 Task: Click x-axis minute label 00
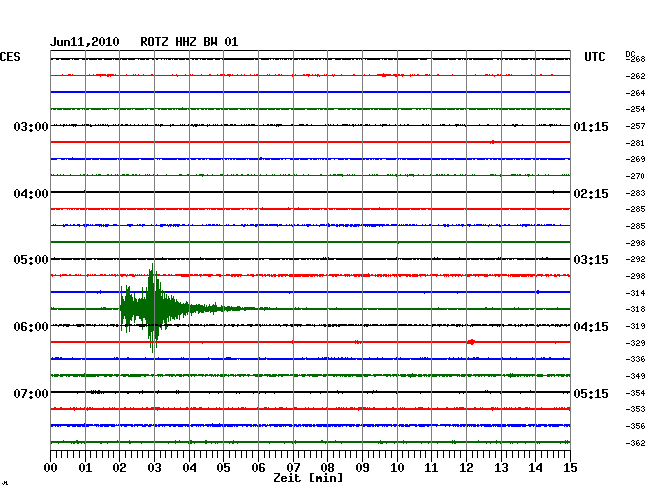51,468
